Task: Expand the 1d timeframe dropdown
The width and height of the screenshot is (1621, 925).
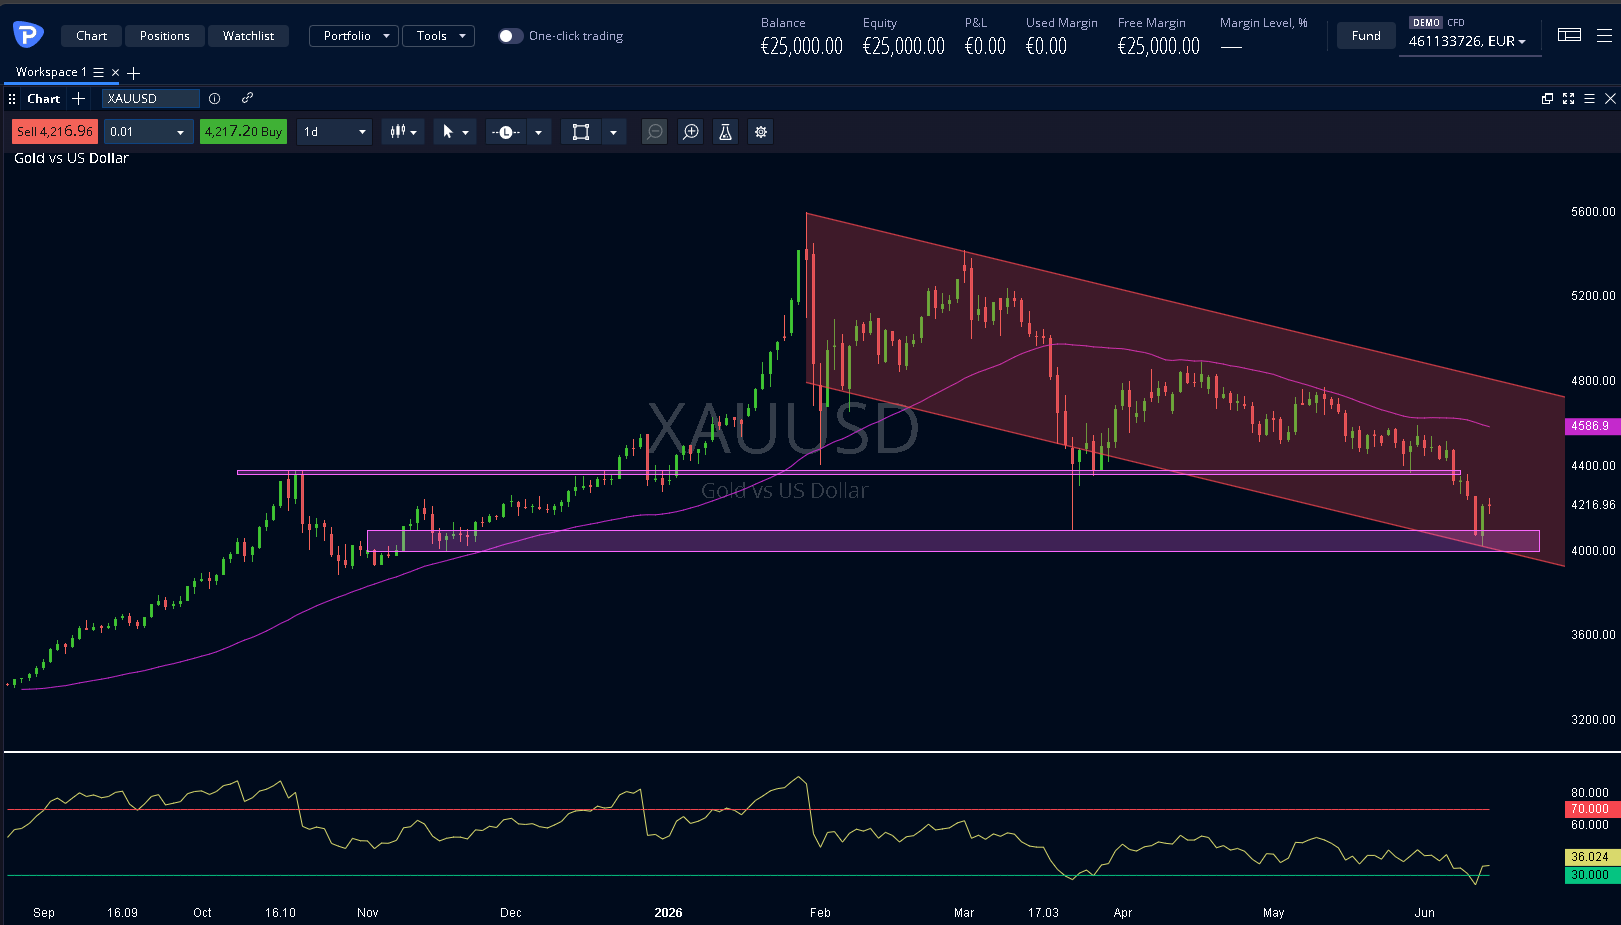Action: coord(335,132)
